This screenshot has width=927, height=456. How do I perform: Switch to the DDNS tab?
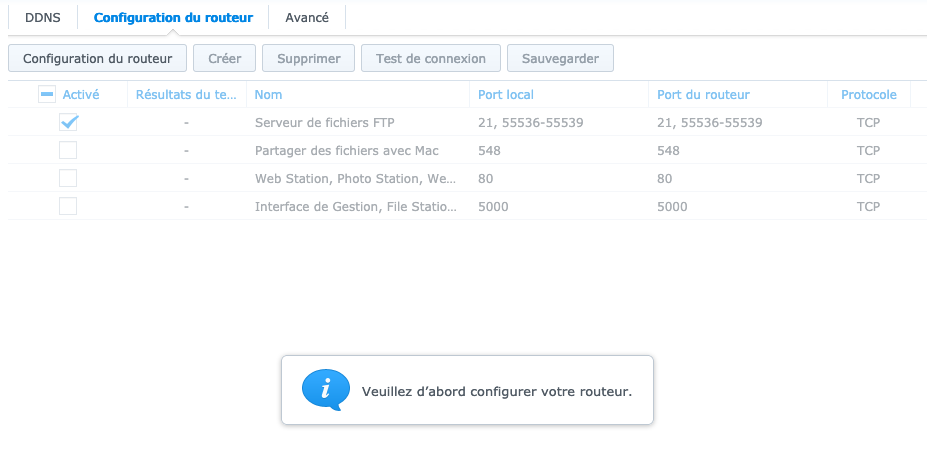[x=43, y=17]
